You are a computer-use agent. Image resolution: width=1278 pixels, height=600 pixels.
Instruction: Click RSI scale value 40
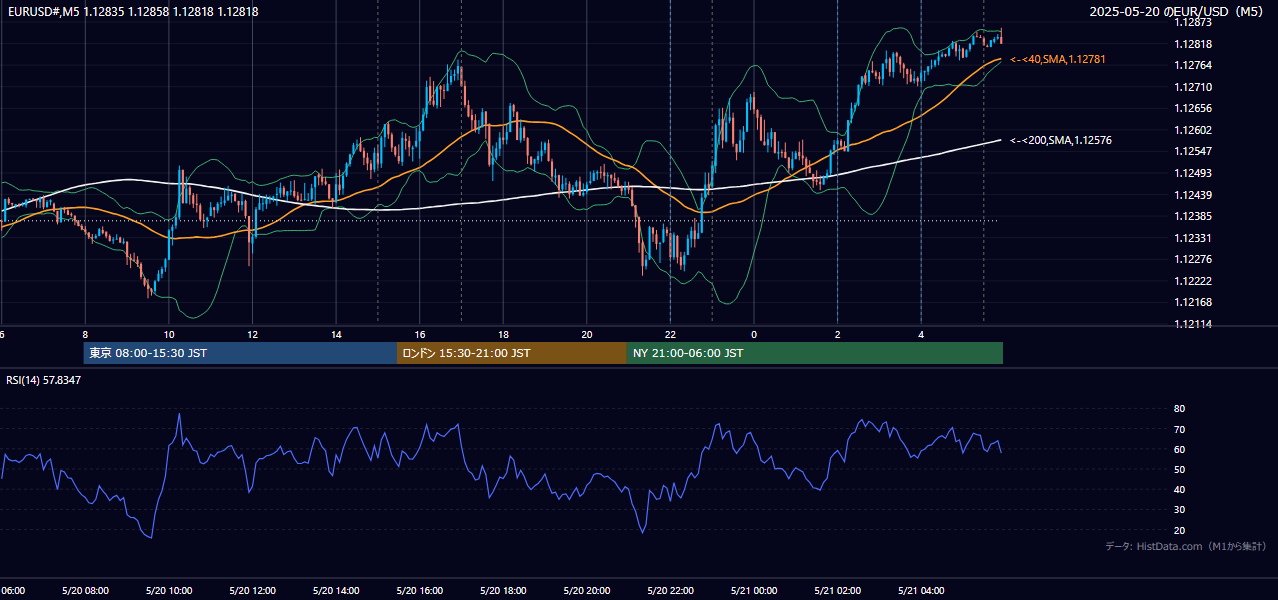tap(1179, 489)
